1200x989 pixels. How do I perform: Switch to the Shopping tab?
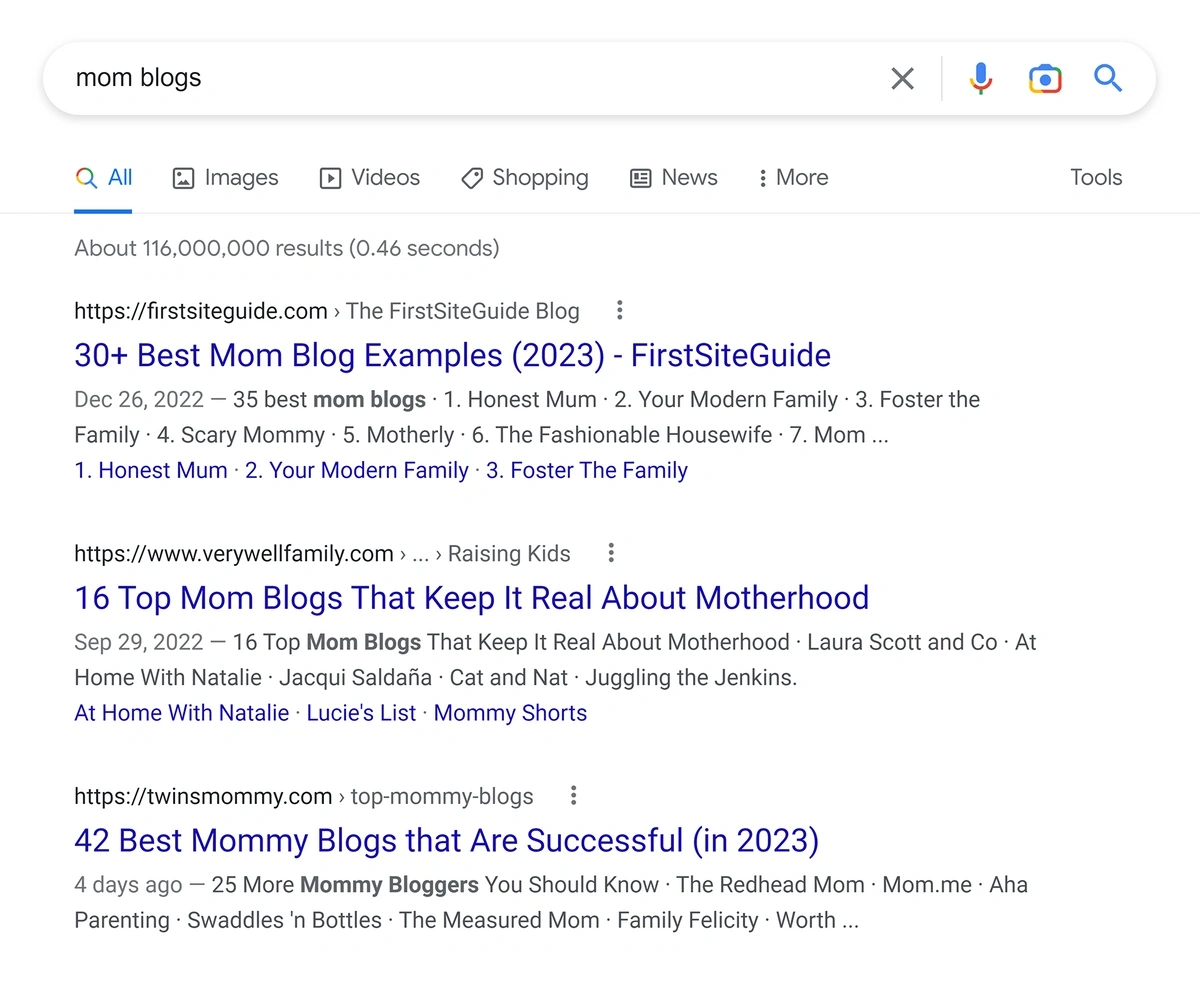[x=524, y=178]
